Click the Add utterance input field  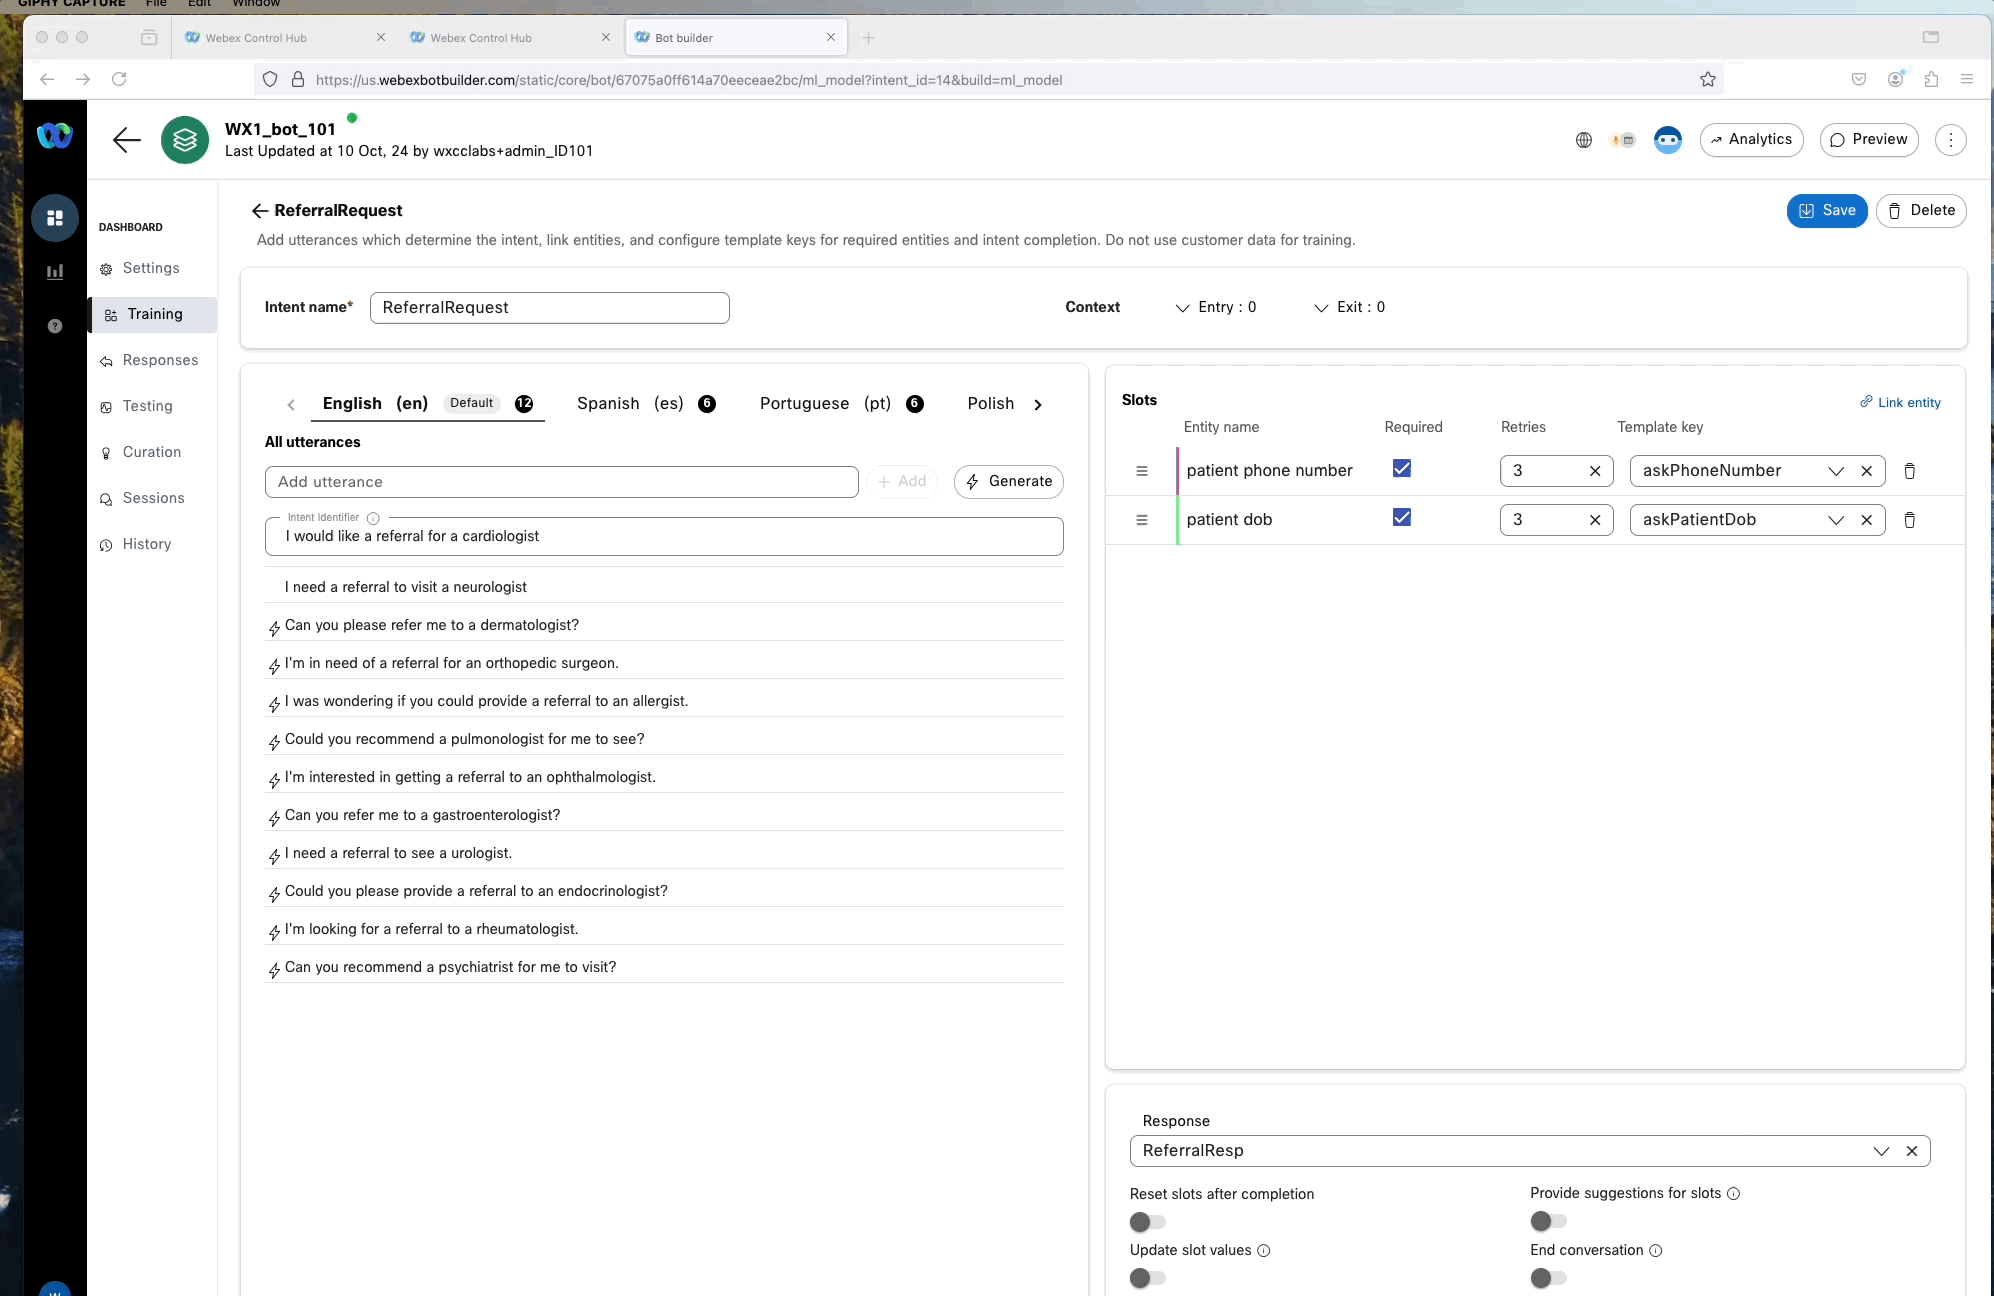[561, 482]
